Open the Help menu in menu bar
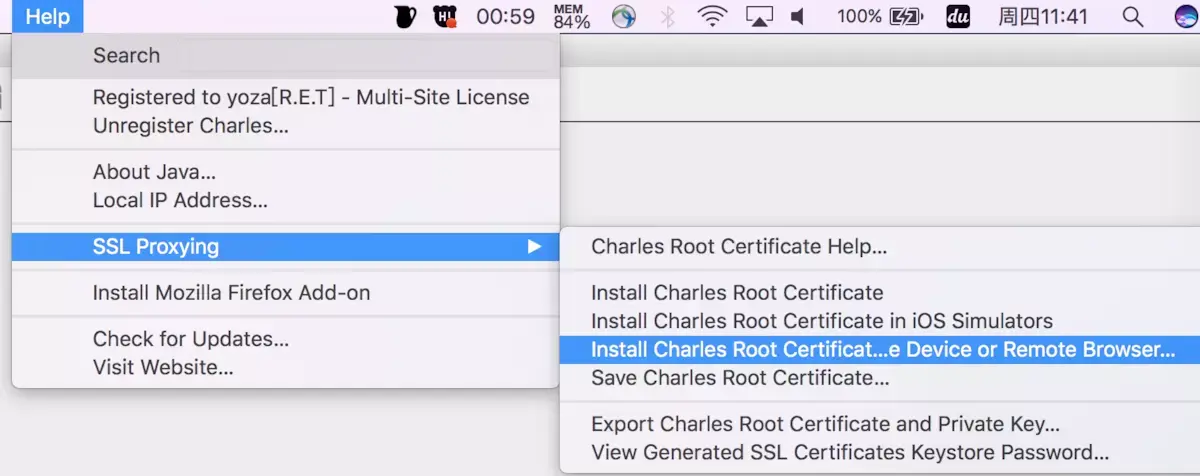The height and width of the screenshot is (476, 1200). coord(48,16)
